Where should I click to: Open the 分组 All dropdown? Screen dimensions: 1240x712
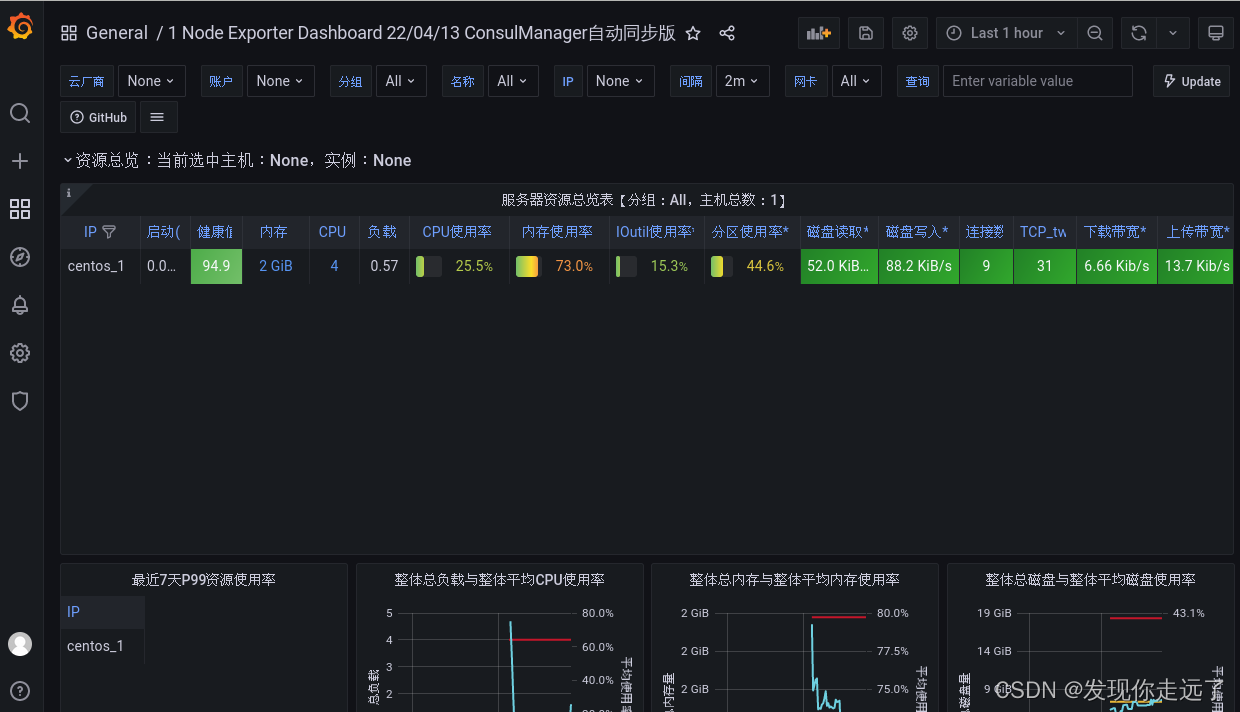401,81
